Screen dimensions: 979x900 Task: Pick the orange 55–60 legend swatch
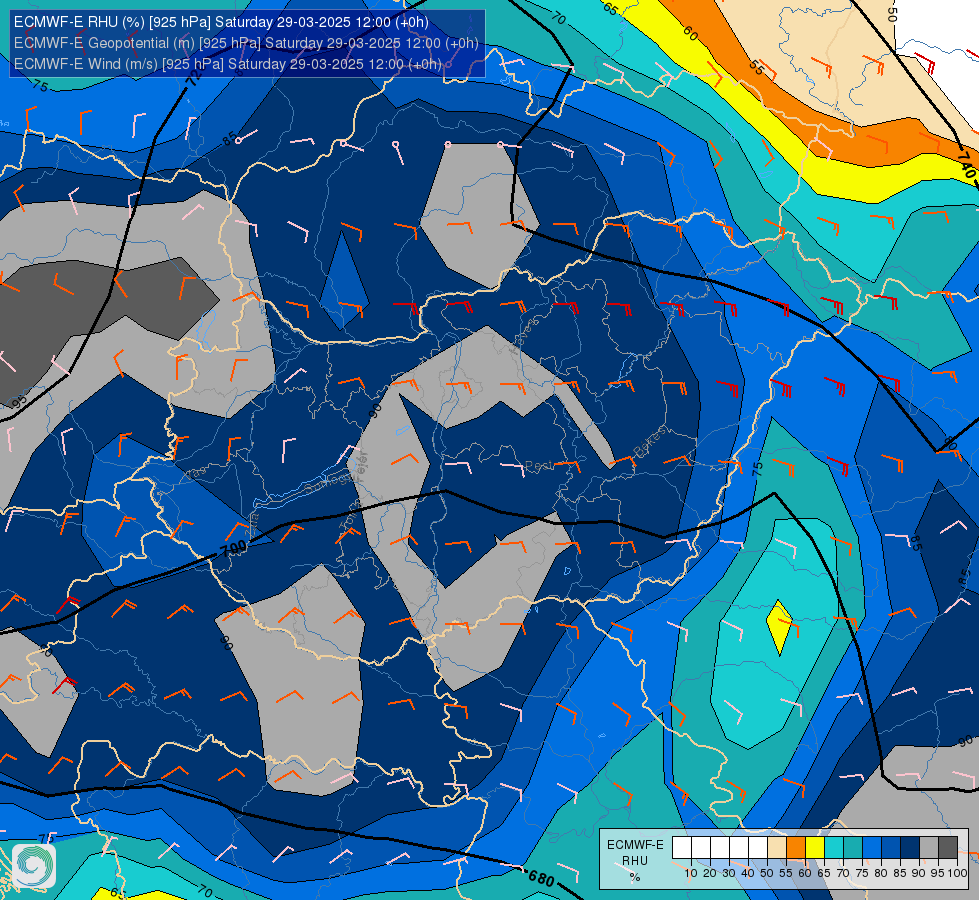pyautogui.click(x=795, y=848)
